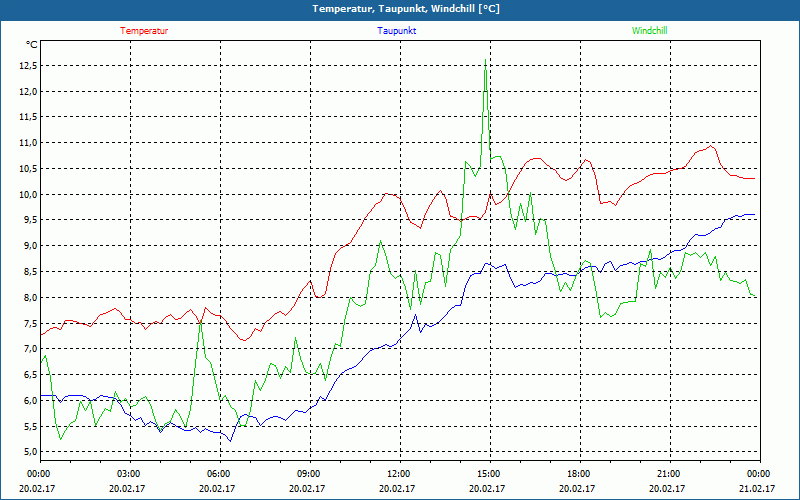Click the 6,0 y-axis value
This screenshot has height=500, width=800.
click(31, 400)
